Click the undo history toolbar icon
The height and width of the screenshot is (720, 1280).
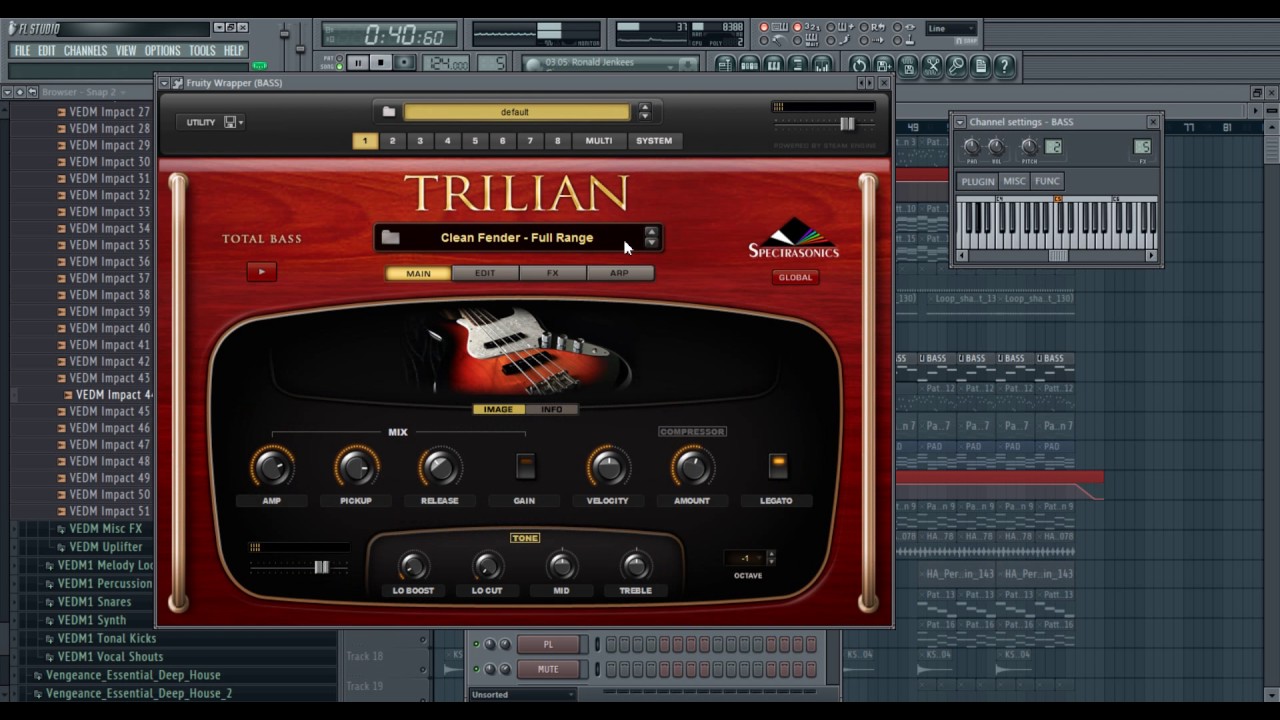(x=859, y=66)
